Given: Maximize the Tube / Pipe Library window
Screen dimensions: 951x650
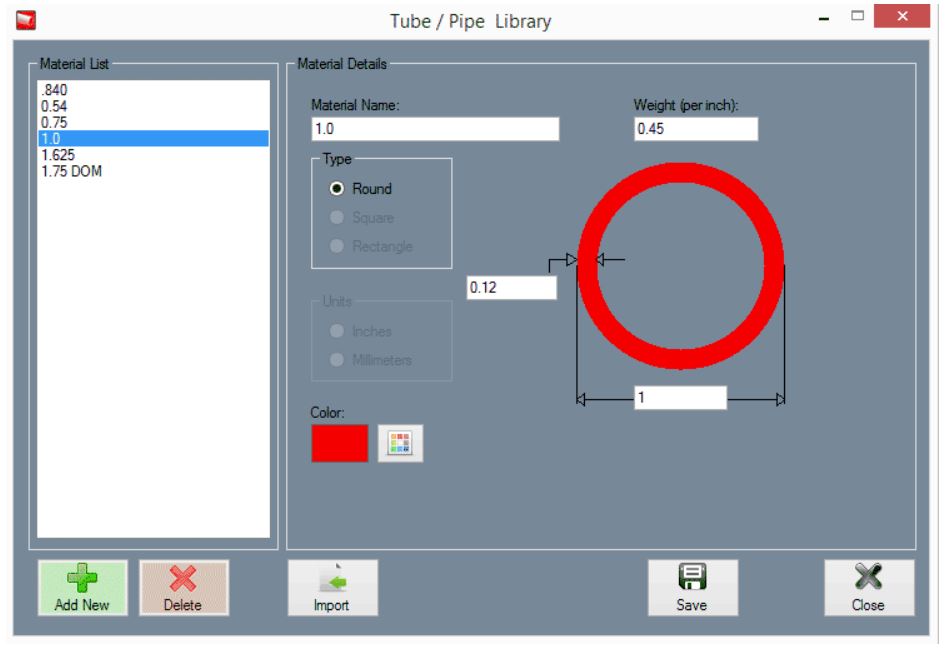Looking at the screenshot, I should 857,16.
